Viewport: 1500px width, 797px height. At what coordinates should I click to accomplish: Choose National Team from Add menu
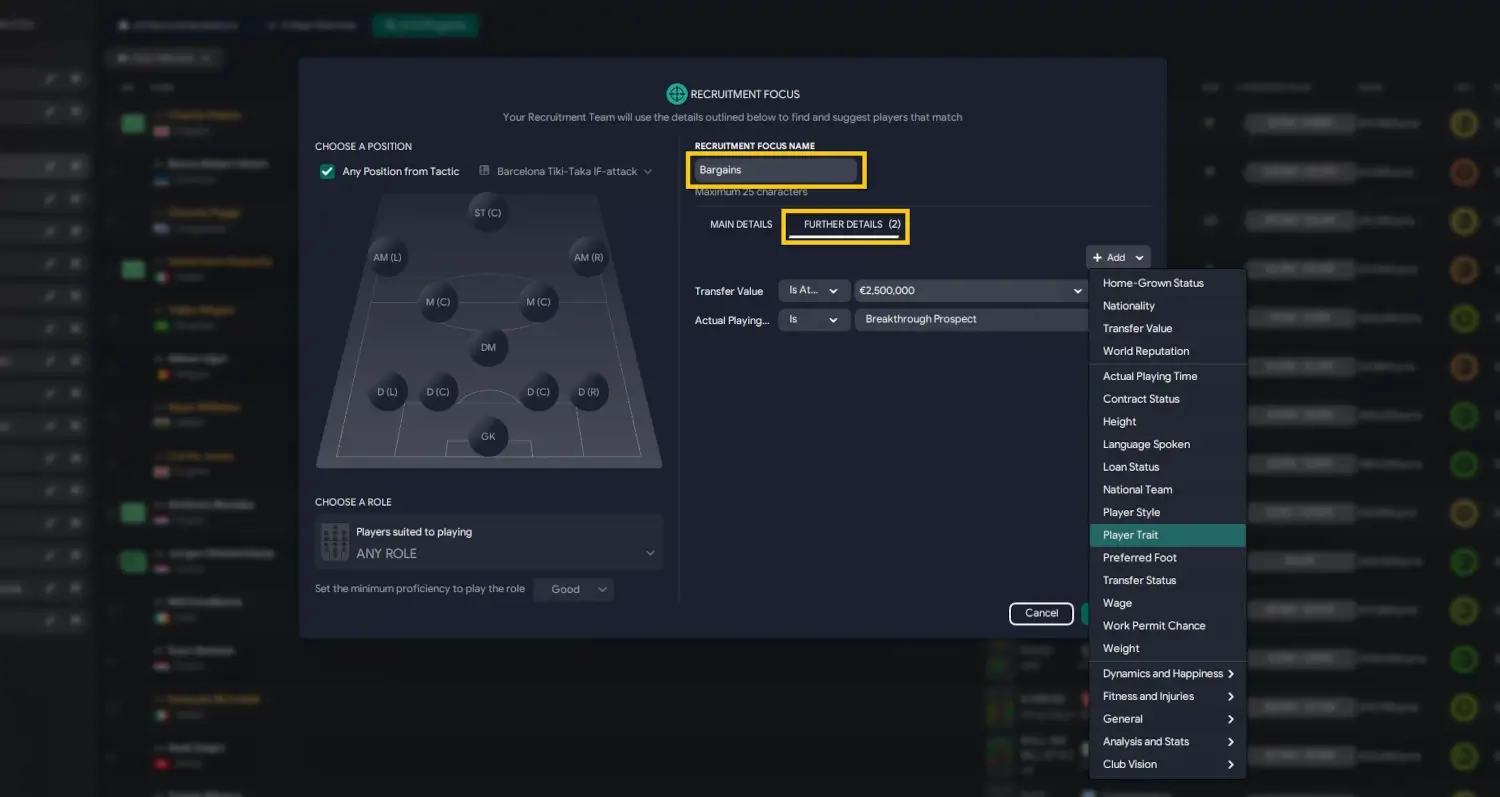pos(1167,490)
